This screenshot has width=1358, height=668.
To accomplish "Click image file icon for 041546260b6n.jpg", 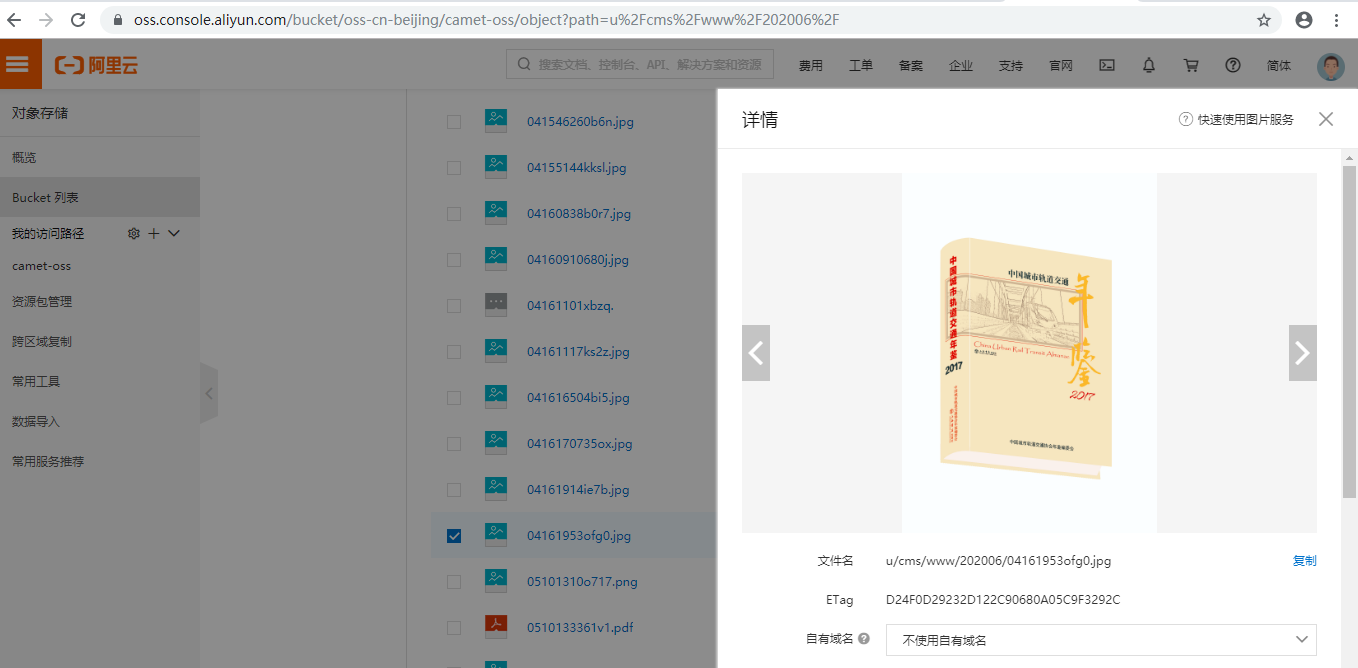I will 496,122.
